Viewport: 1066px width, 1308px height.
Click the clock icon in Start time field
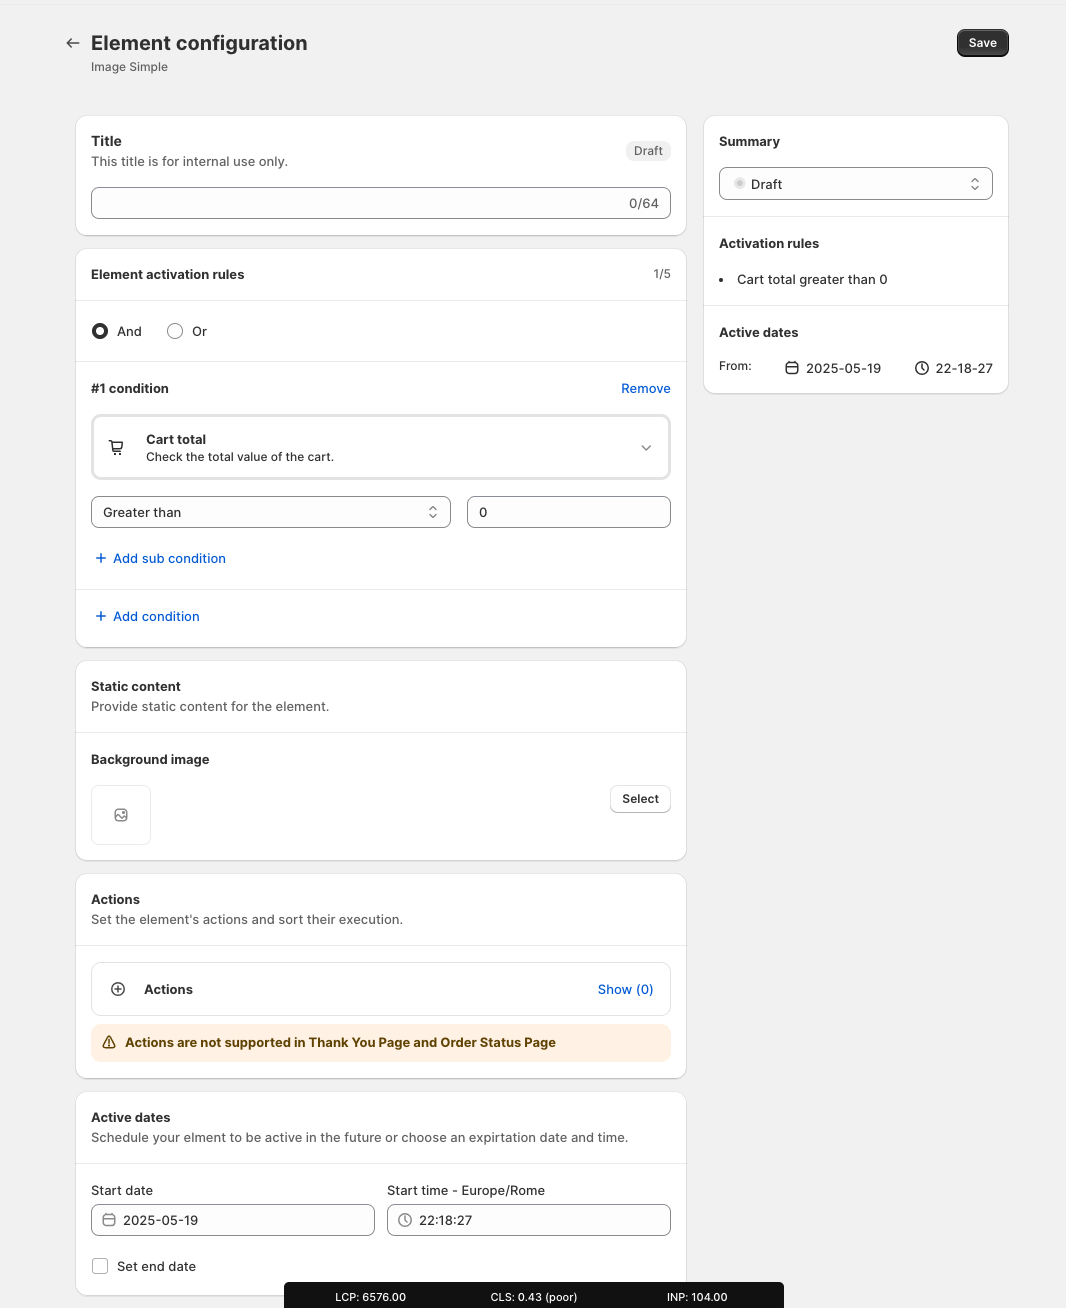[x=405, y=1220]
